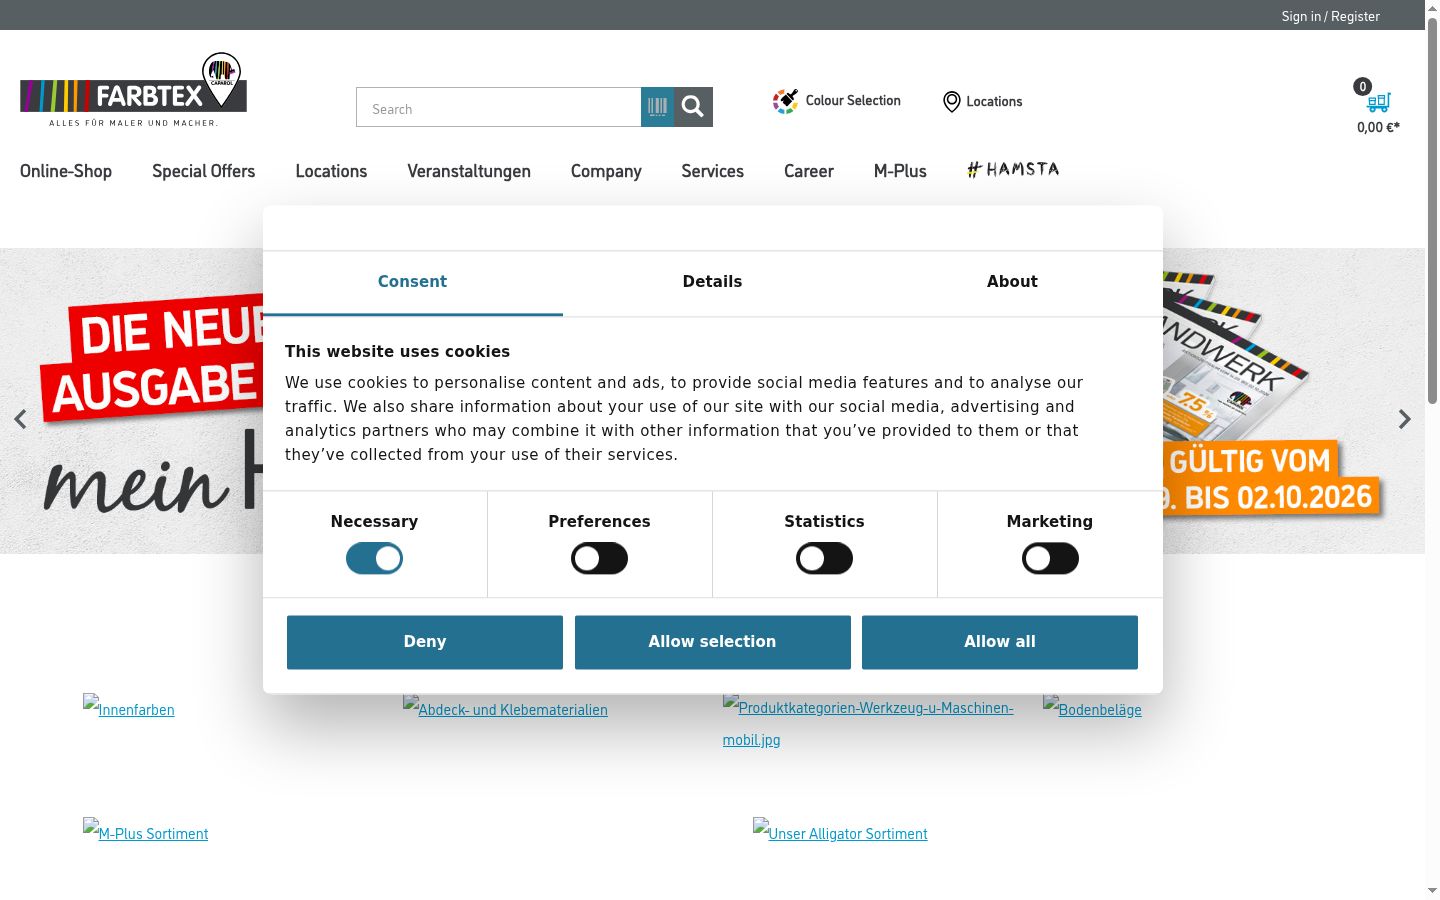Screen dimensions: 1440x900
Task: Open the Services menu
Action: [713, 171]
